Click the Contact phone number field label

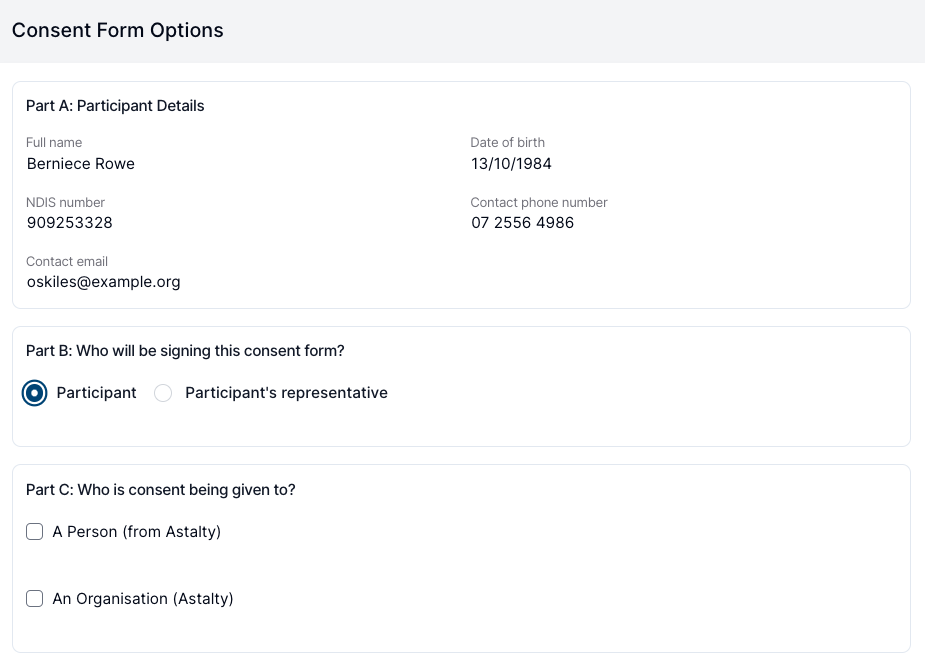[539, 203]
